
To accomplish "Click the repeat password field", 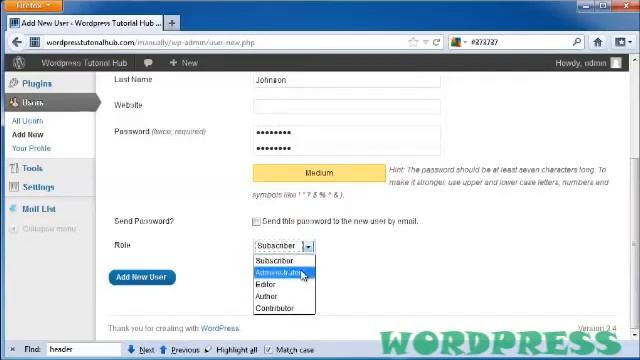I will click(x=347, y=148).
